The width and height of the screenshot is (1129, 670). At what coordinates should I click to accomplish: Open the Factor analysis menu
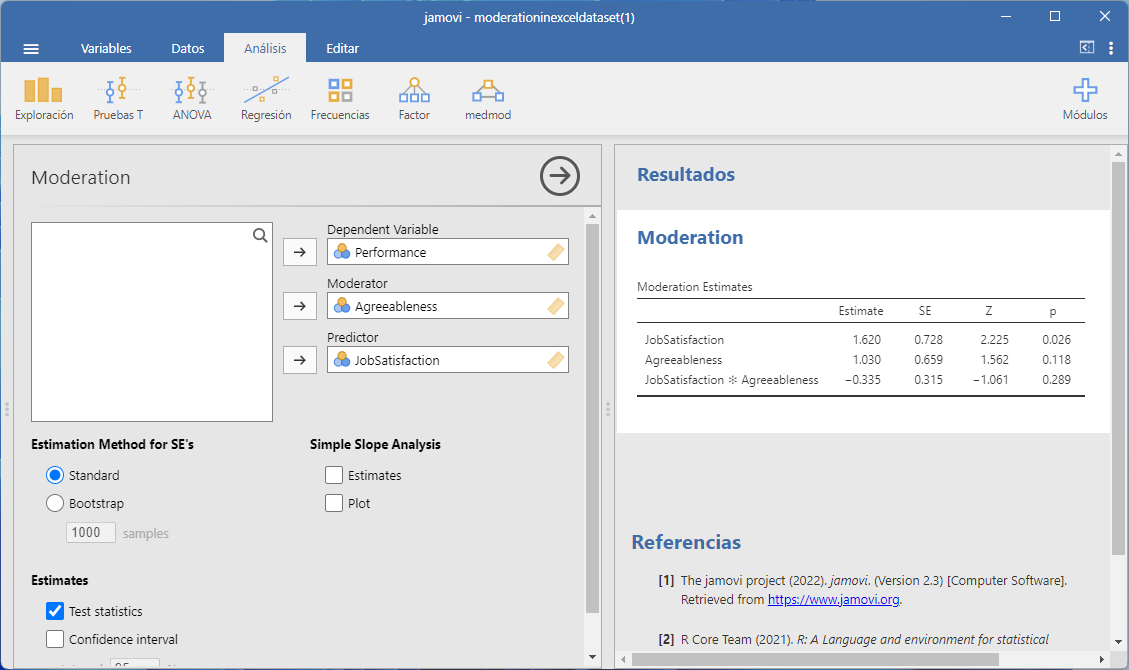point(414,99)
